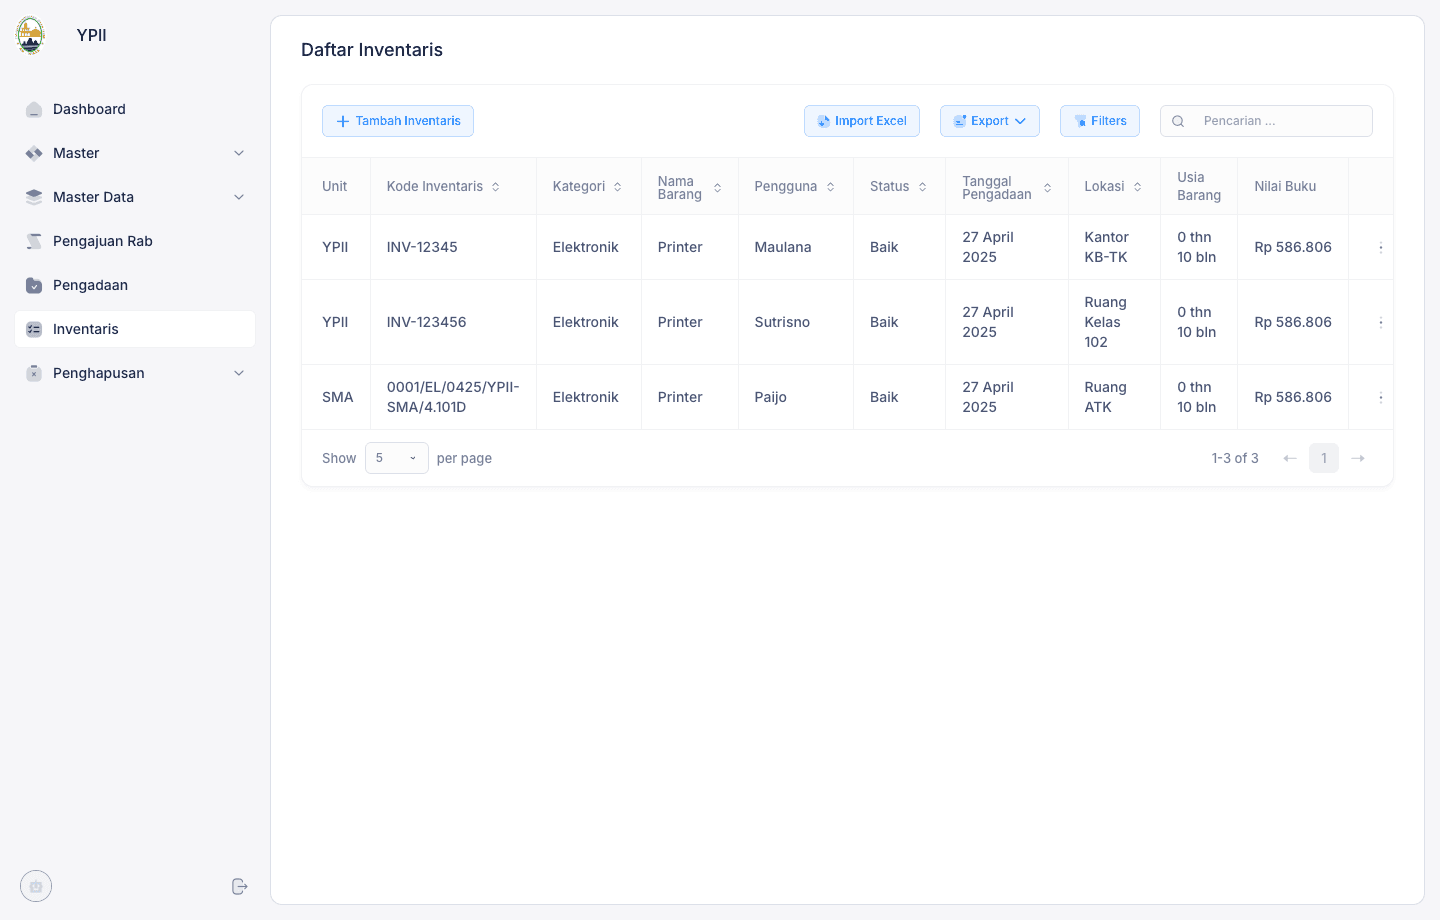Open the Filters button
The width and height of the screenshot is (1440, 920).
[x=1100, y=121]
